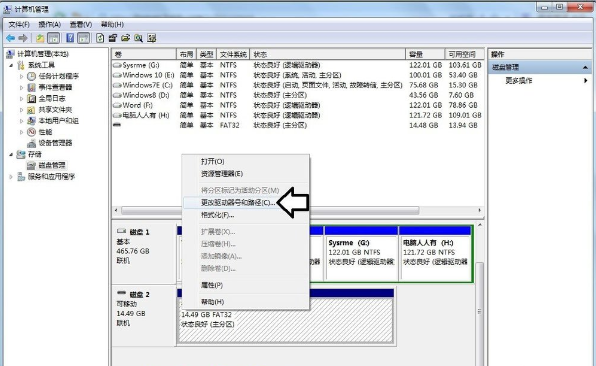The height and width of the screenshot is (366, 596).
Task: Click the volume list scrollbar left arrow
Action: coord(116,210)
